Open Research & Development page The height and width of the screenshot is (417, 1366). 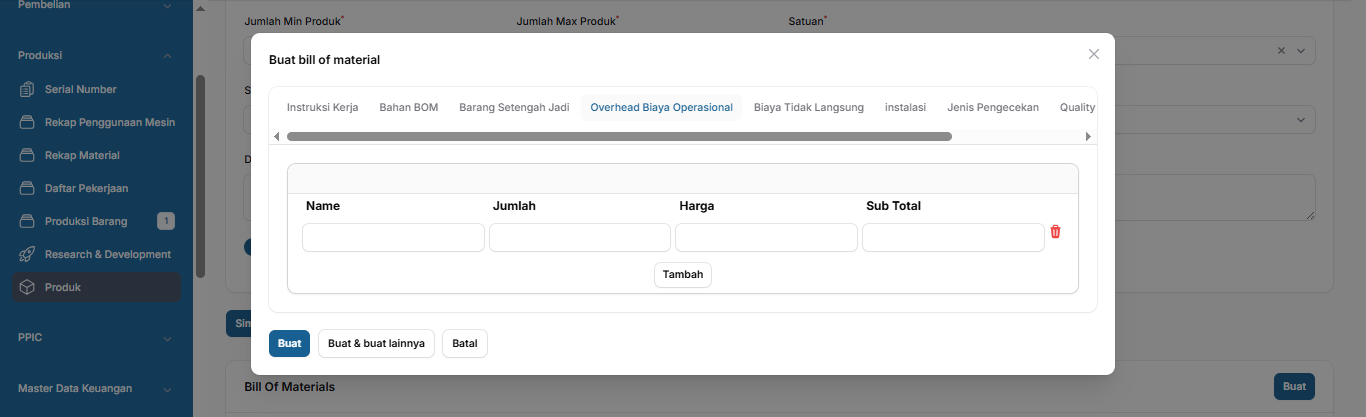coord(108,254)
